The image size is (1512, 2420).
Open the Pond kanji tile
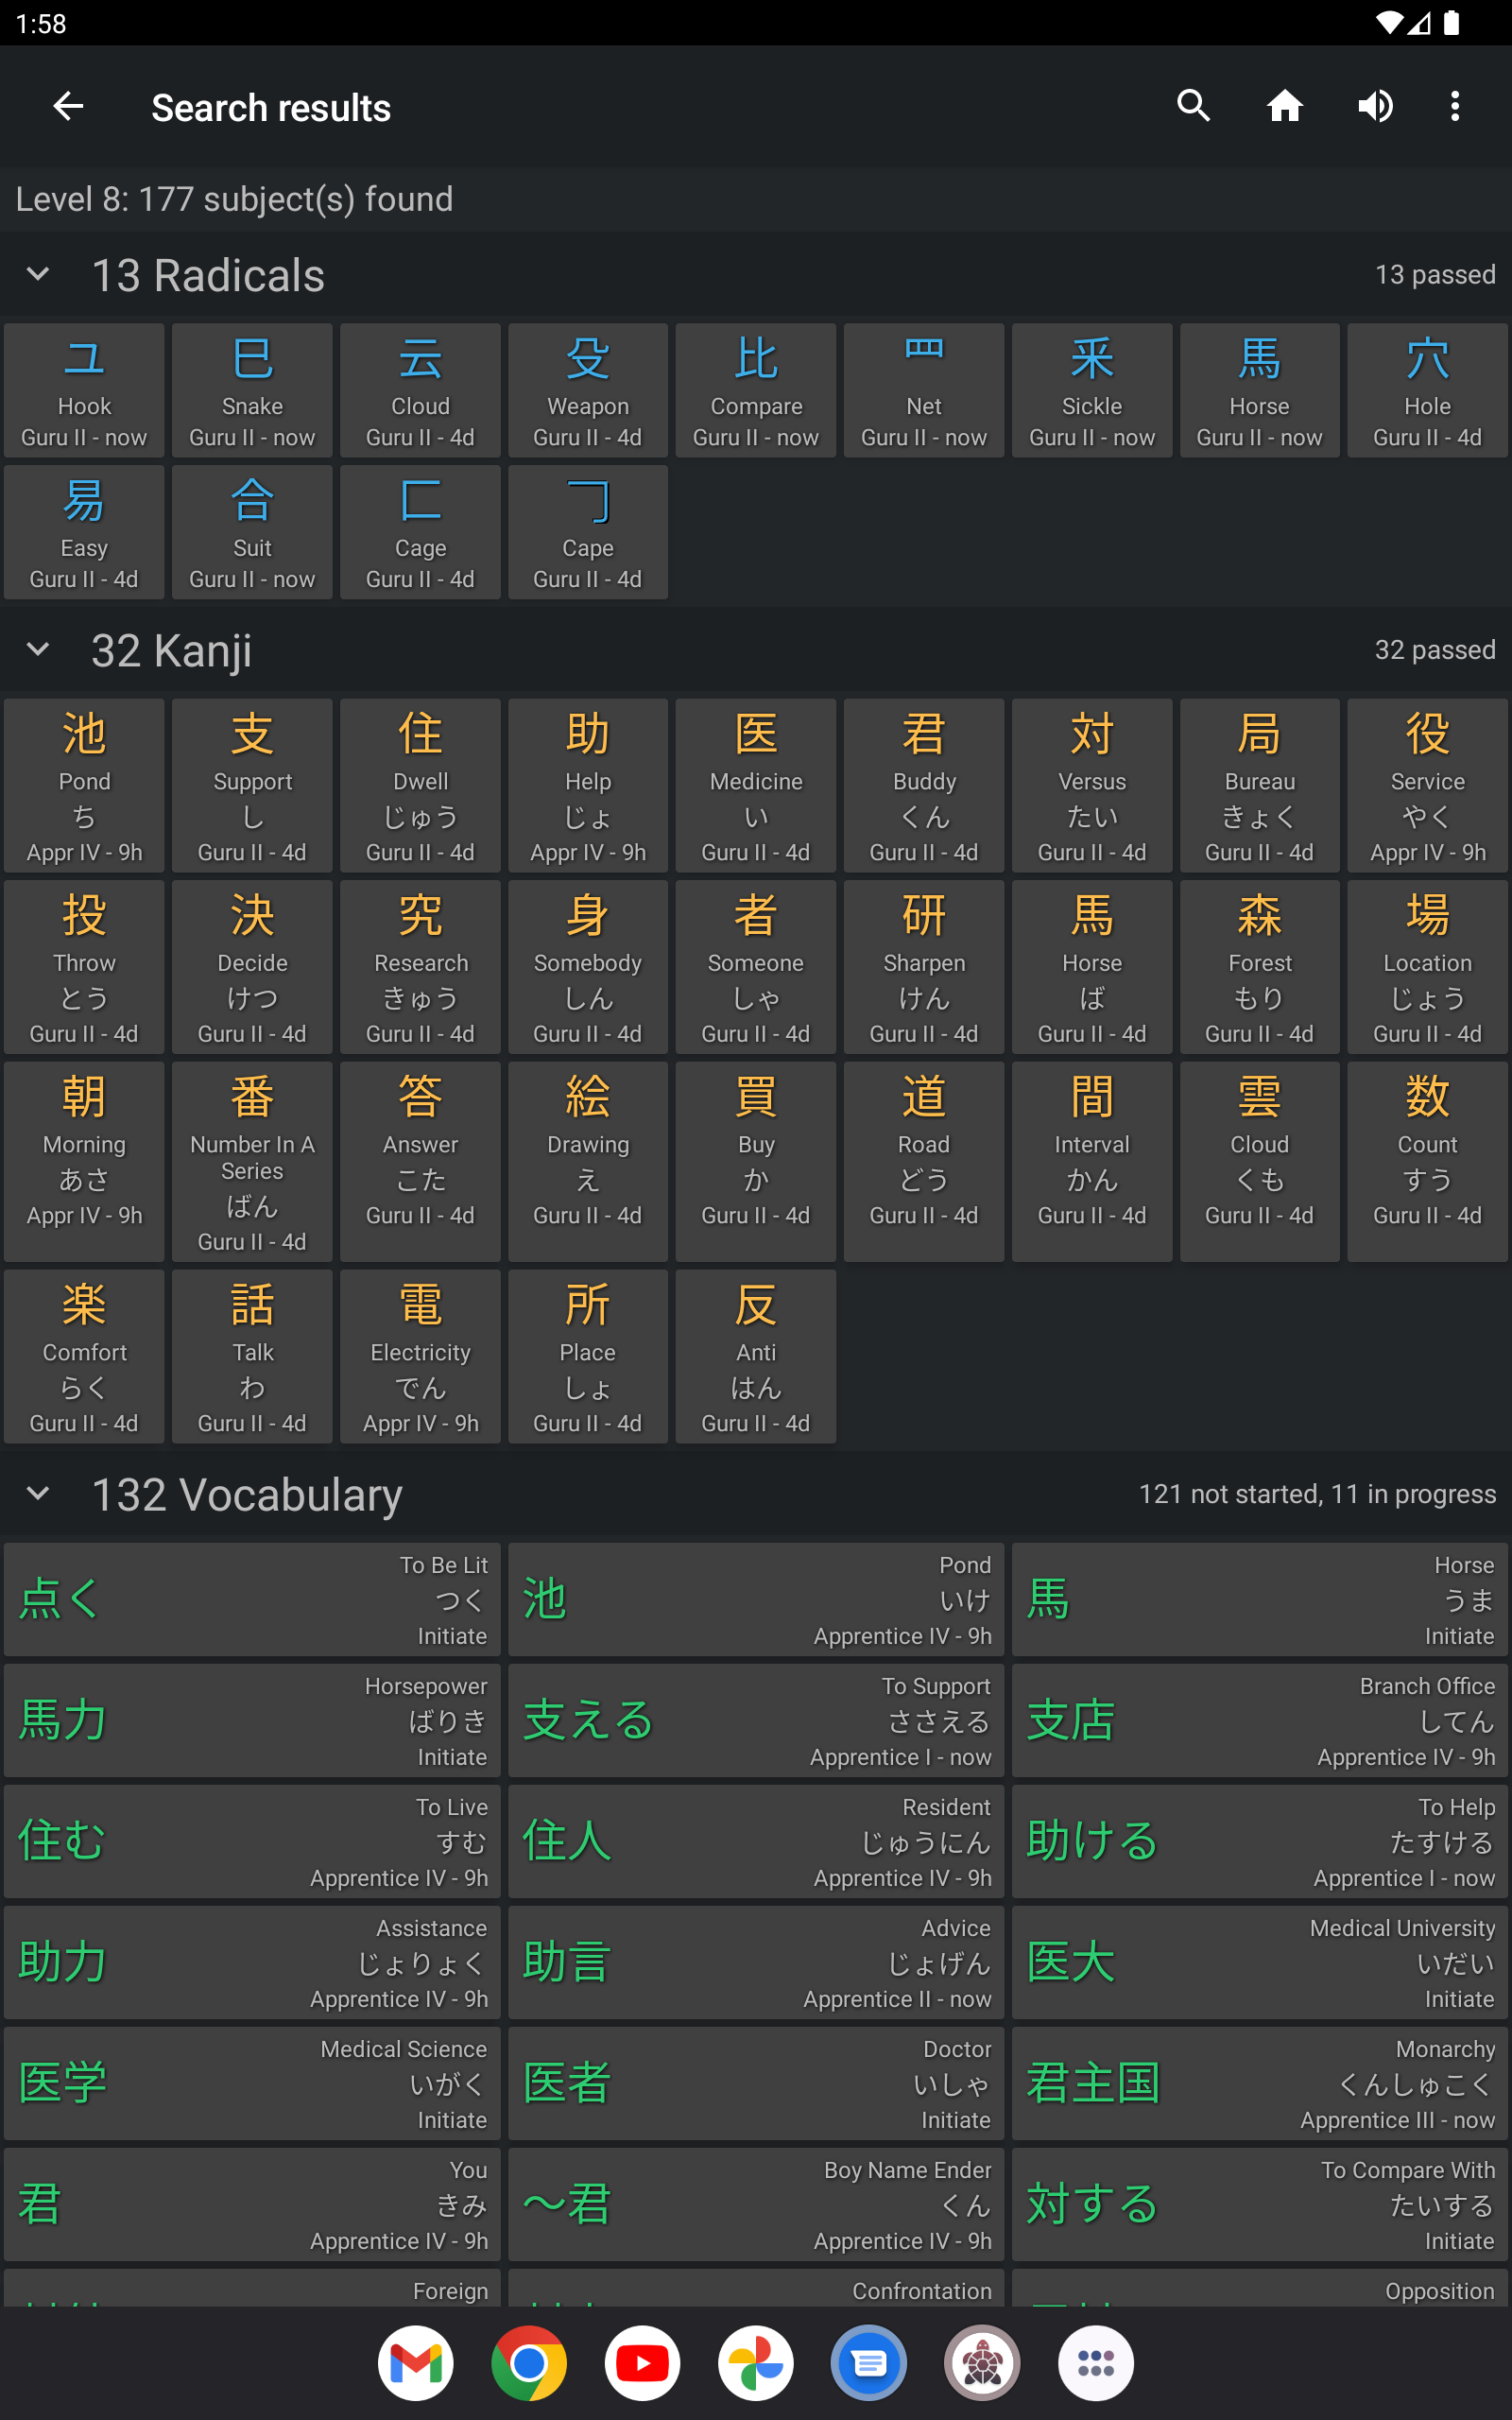[84, 786]
